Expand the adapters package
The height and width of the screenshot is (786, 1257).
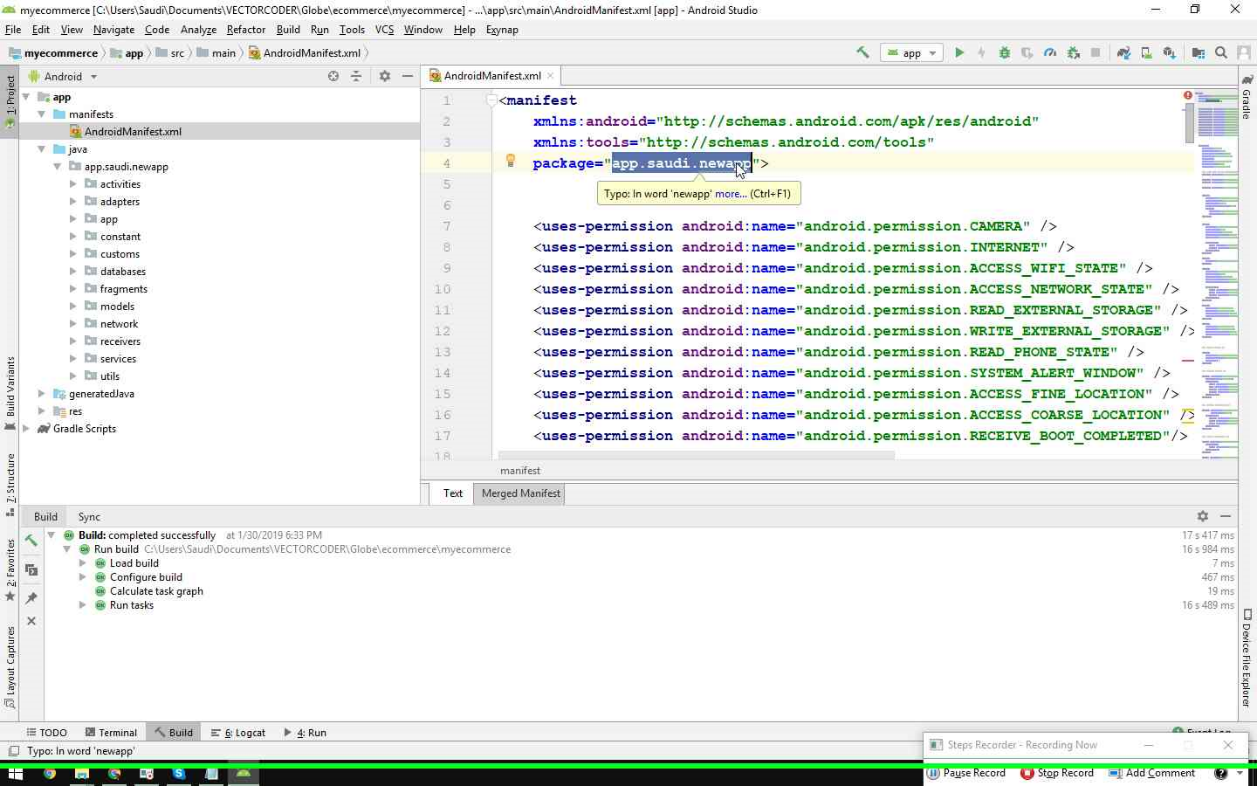73,201
